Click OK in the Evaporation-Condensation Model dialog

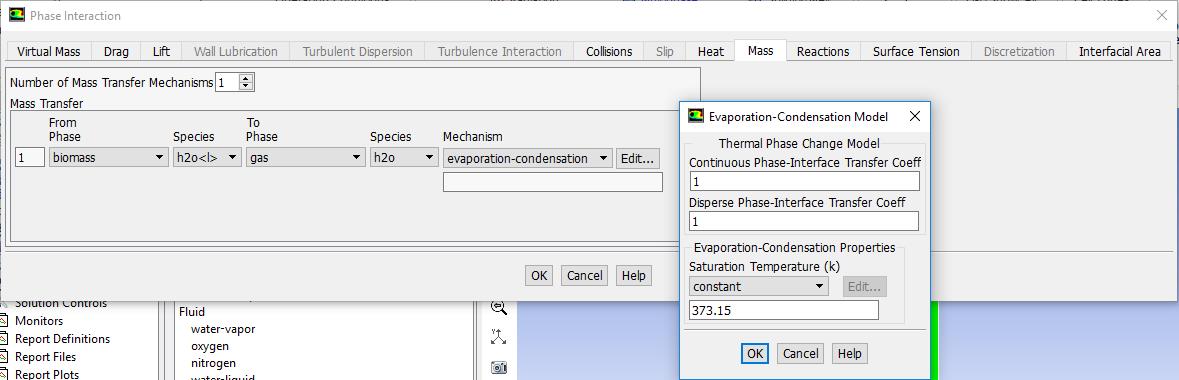point(755,354)
